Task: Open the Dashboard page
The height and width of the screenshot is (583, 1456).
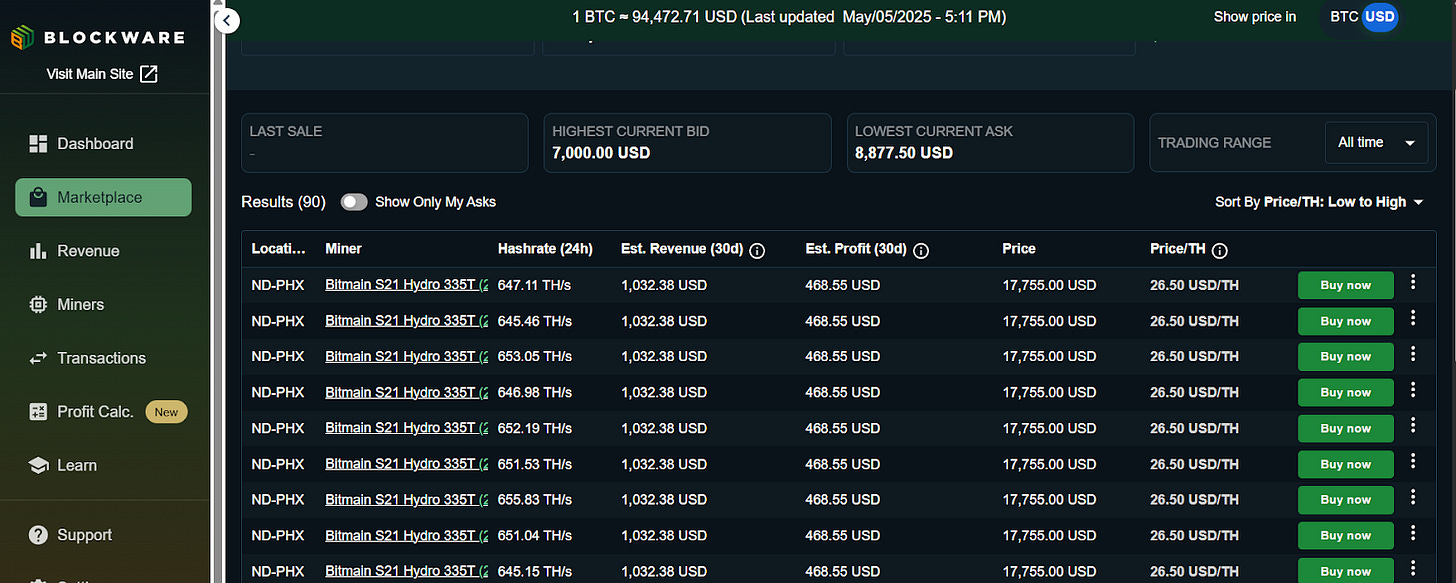Action: 103,144
